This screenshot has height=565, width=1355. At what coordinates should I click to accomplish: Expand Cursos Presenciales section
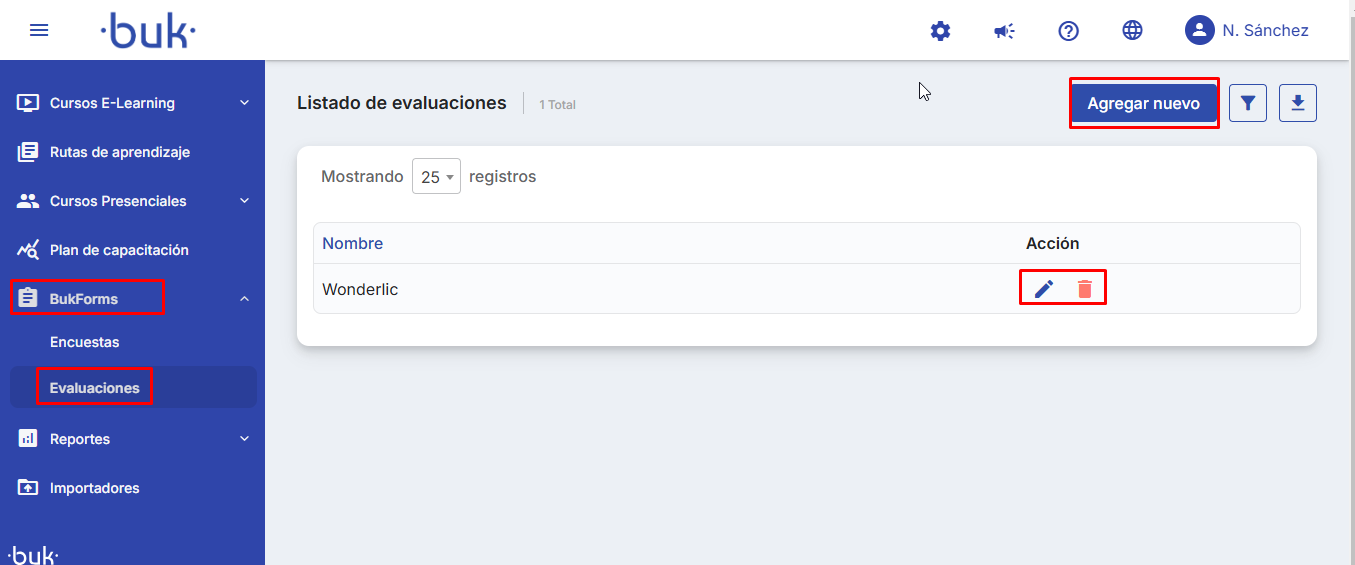click(x=133, y=201)
